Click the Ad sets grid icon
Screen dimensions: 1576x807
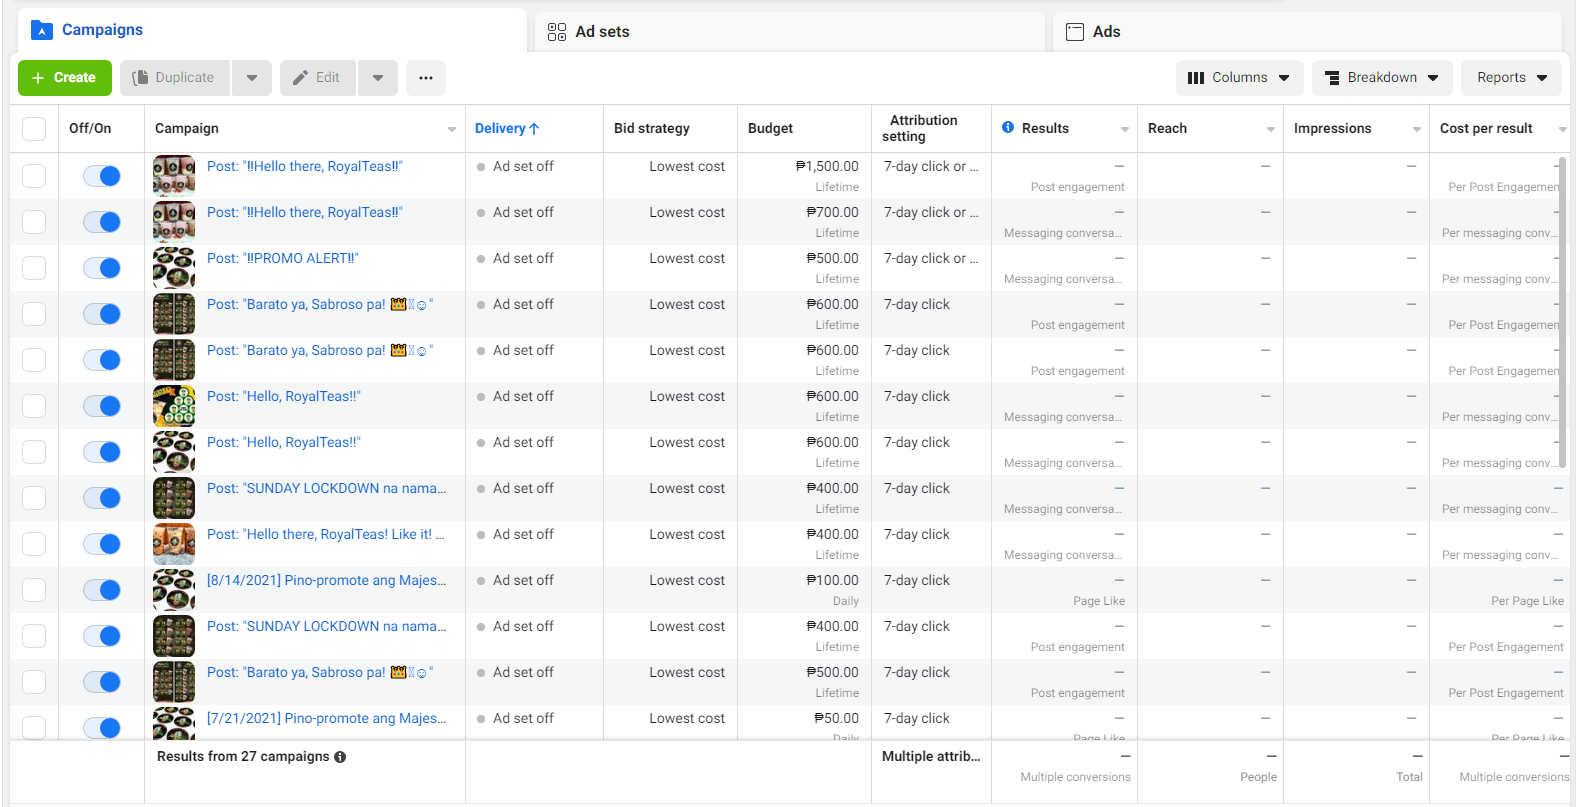557,32
